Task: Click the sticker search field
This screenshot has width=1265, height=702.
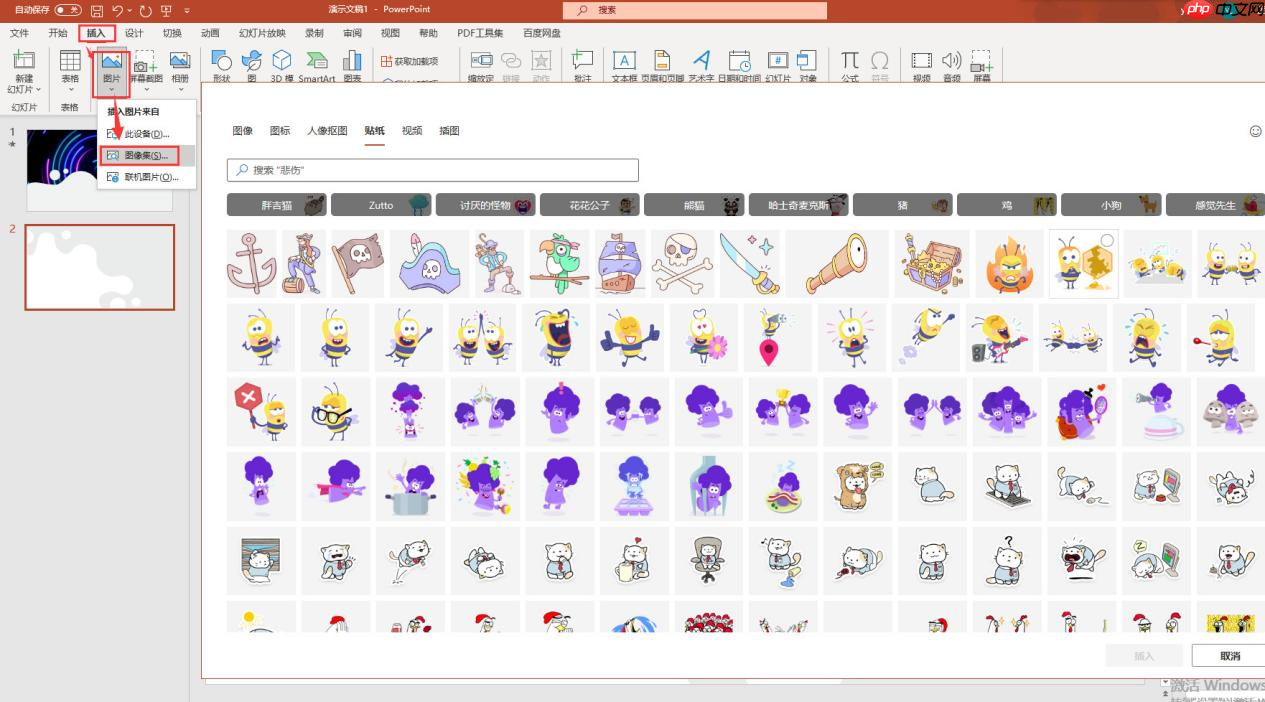Action: (x=432, y=170)
